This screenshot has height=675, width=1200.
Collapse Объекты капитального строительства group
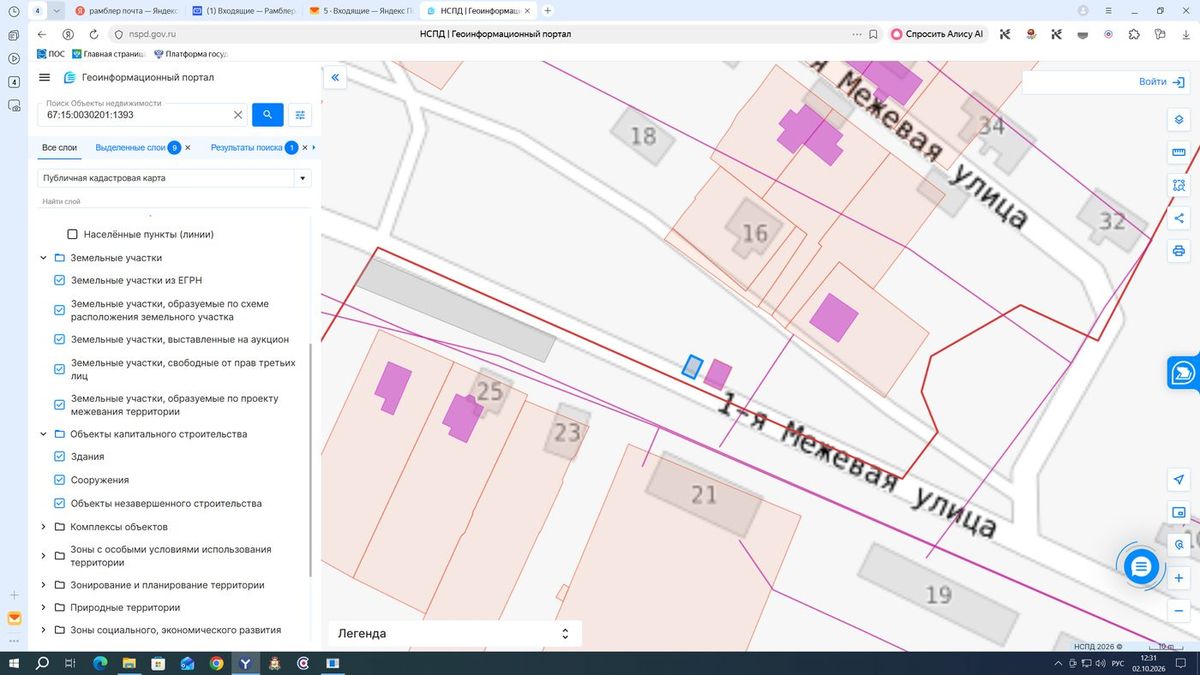click(x=43, y=434)
